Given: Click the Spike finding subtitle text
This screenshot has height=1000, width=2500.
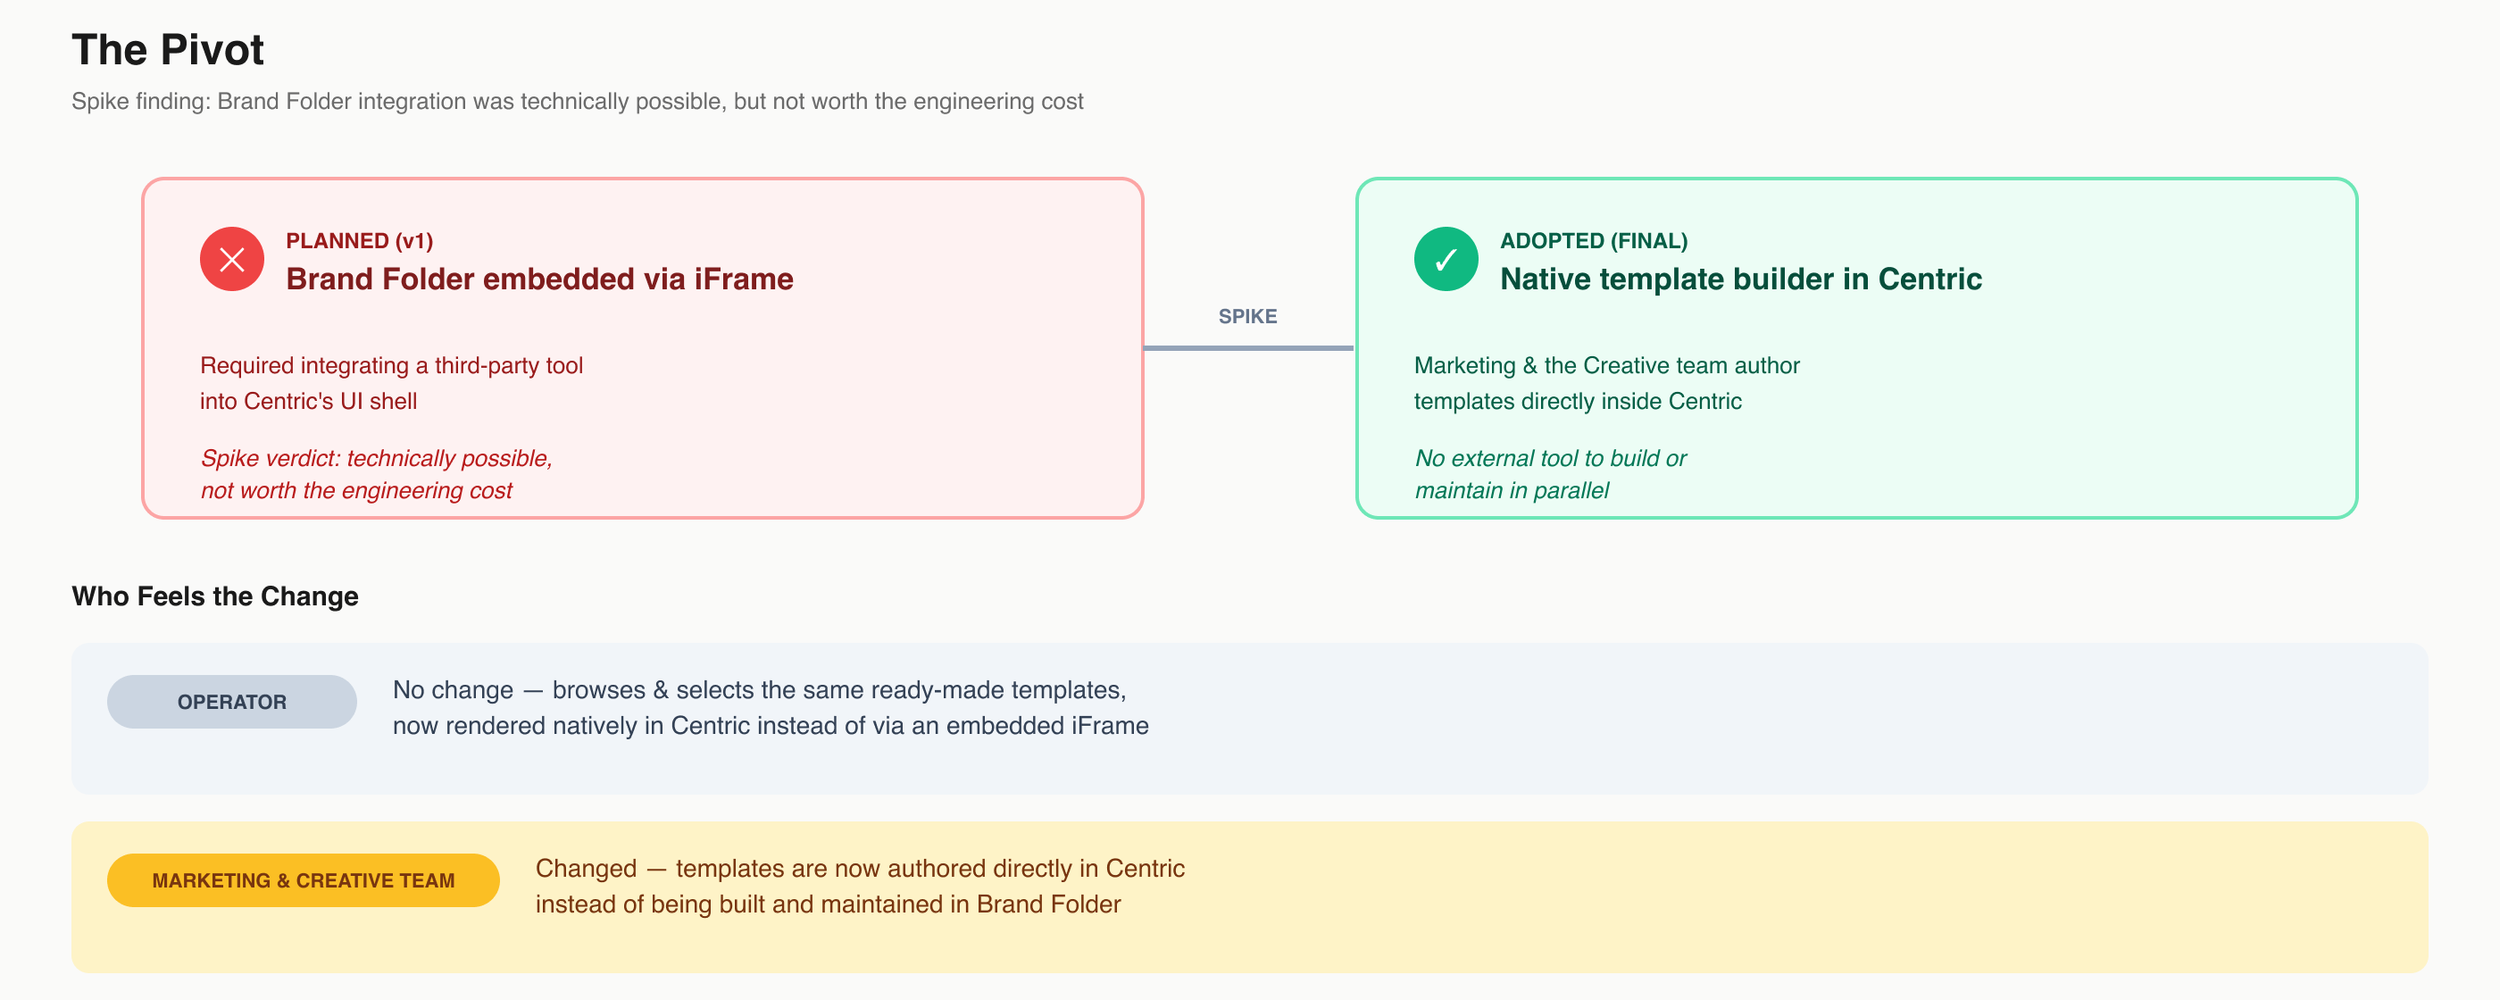Looking at the screenshot, I should (x=577, y=101).
